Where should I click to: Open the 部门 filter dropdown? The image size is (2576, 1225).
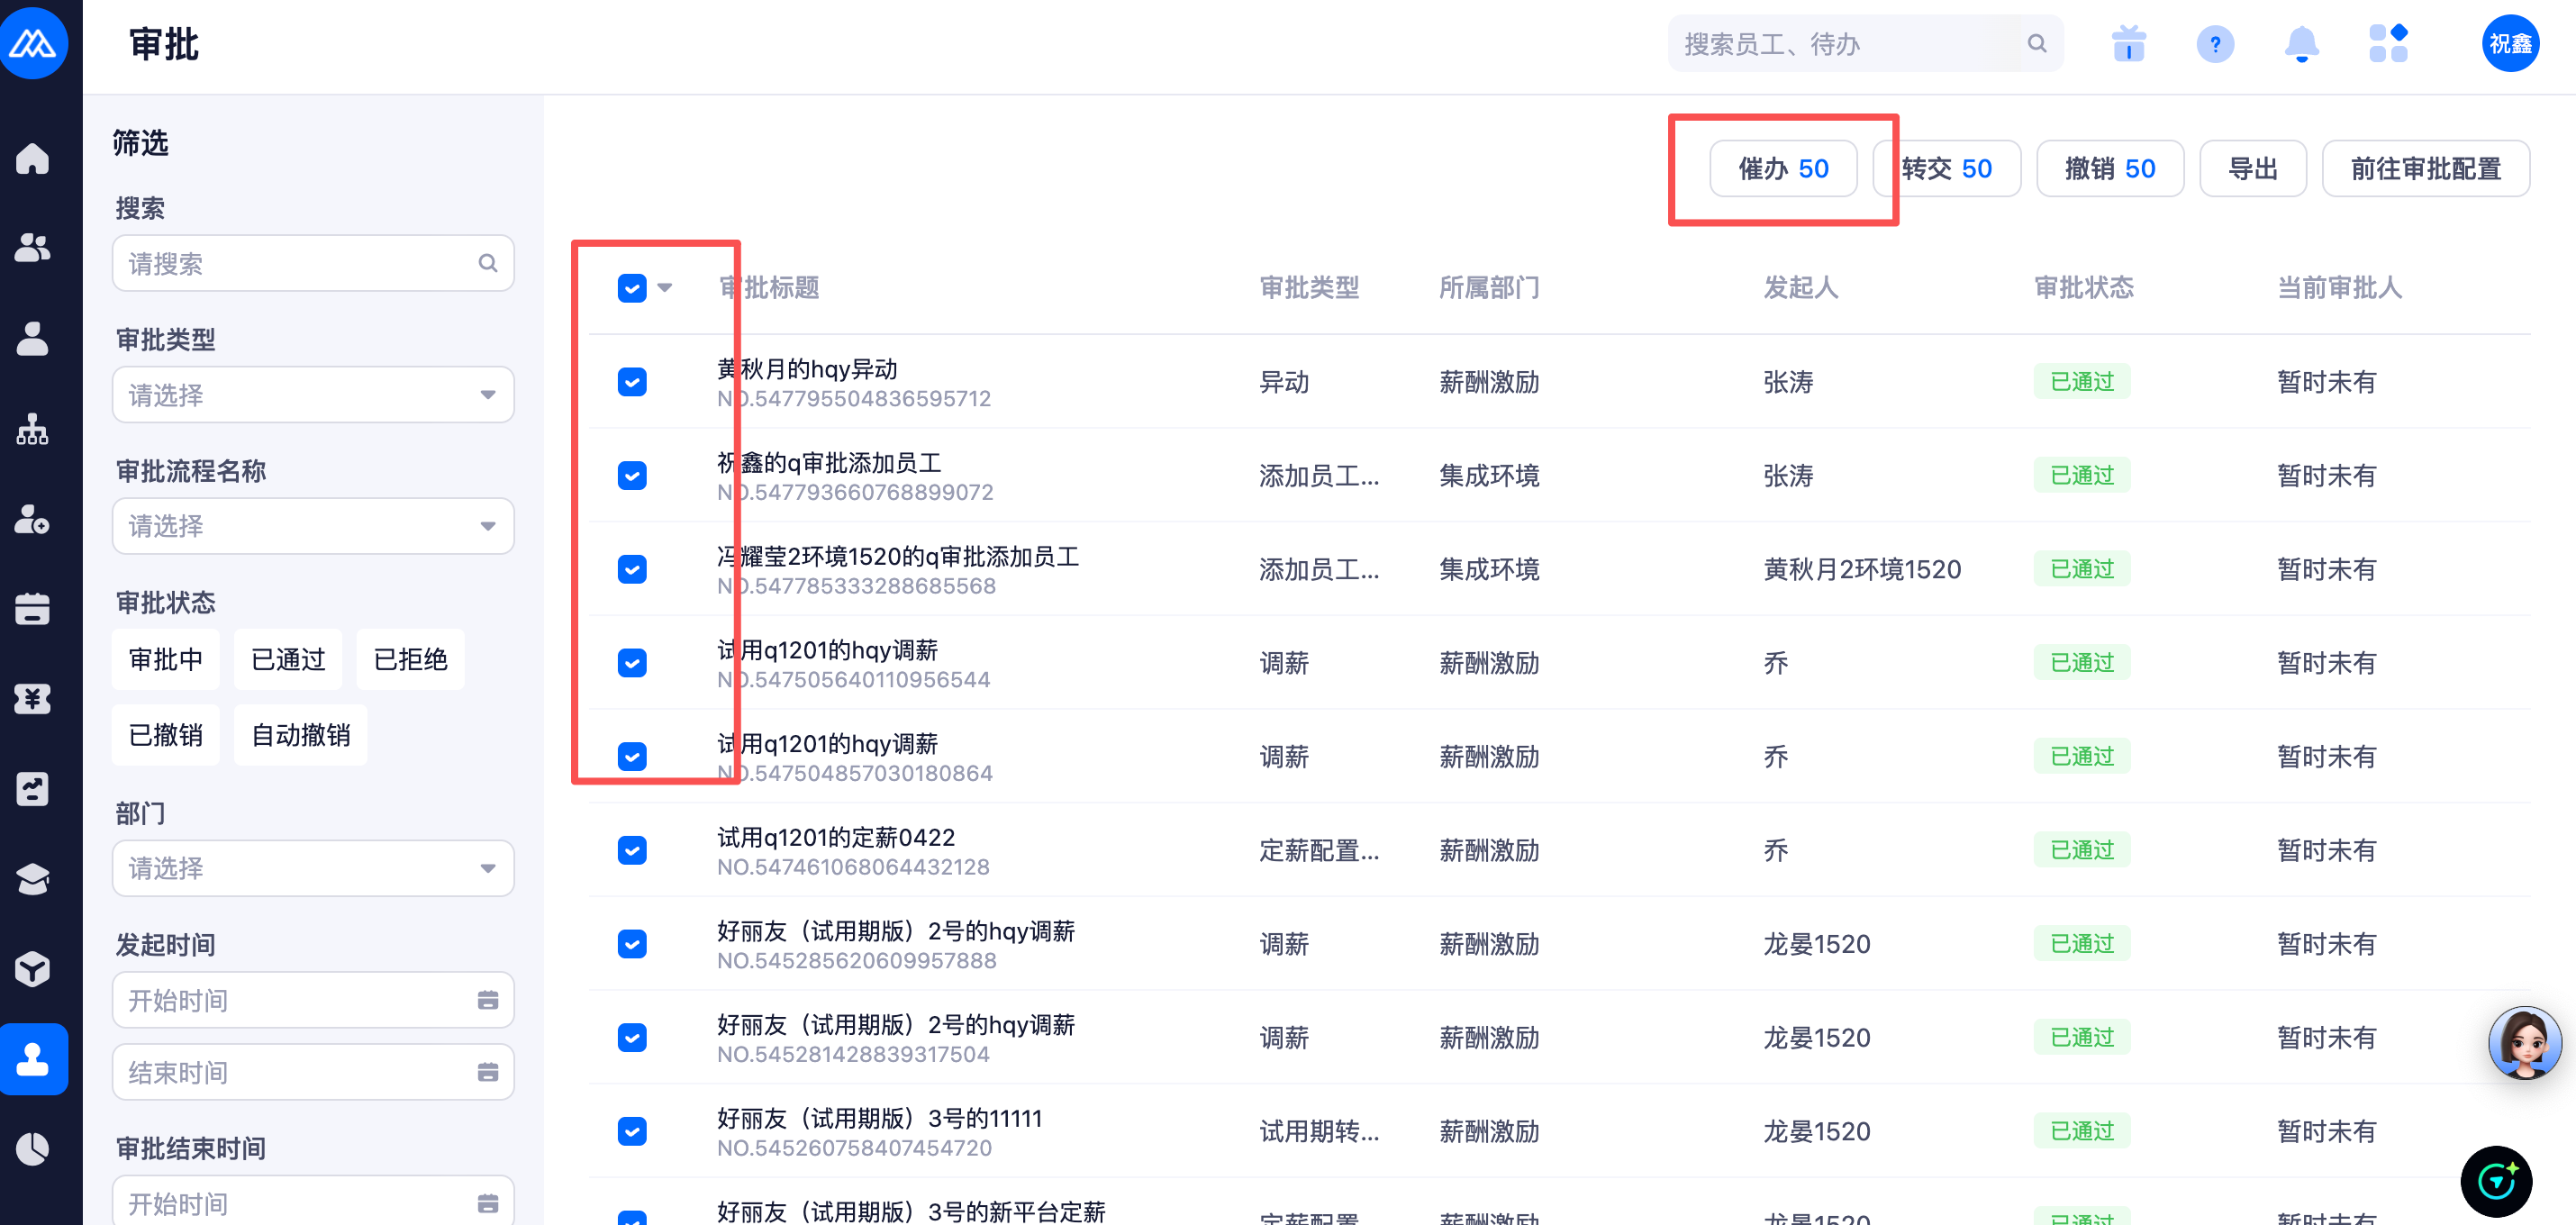(x=313, y=868)
